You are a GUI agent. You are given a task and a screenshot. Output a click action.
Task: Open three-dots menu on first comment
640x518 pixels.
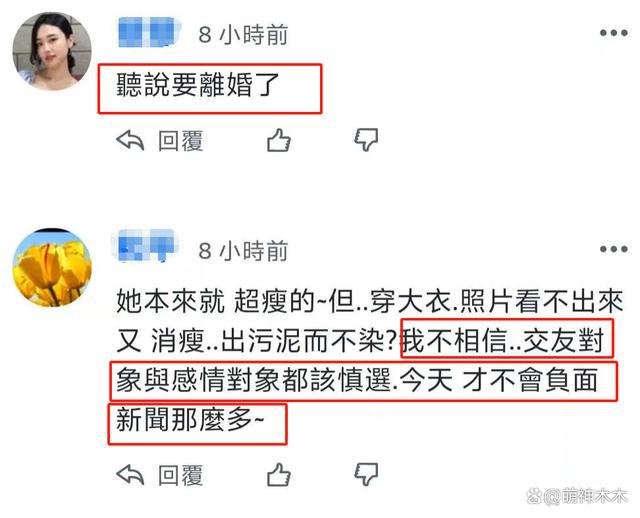pyautogui.click(x=613, y=33)
